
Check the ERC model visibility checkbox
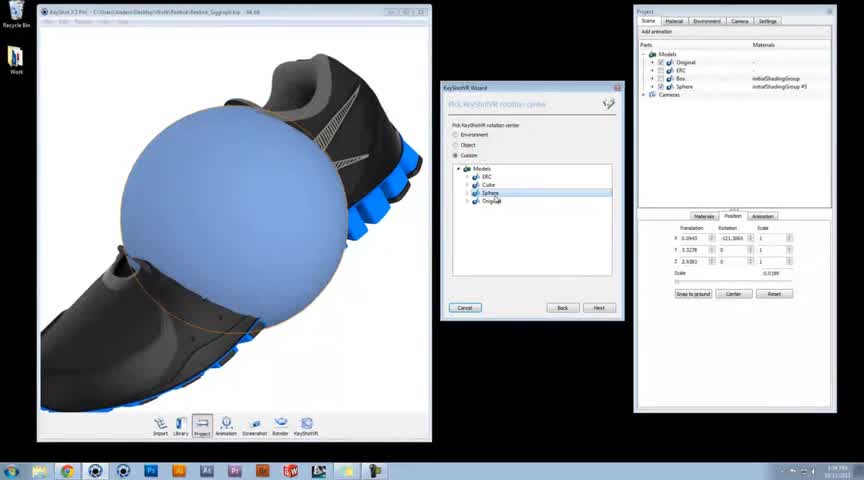tap(661, 71)
